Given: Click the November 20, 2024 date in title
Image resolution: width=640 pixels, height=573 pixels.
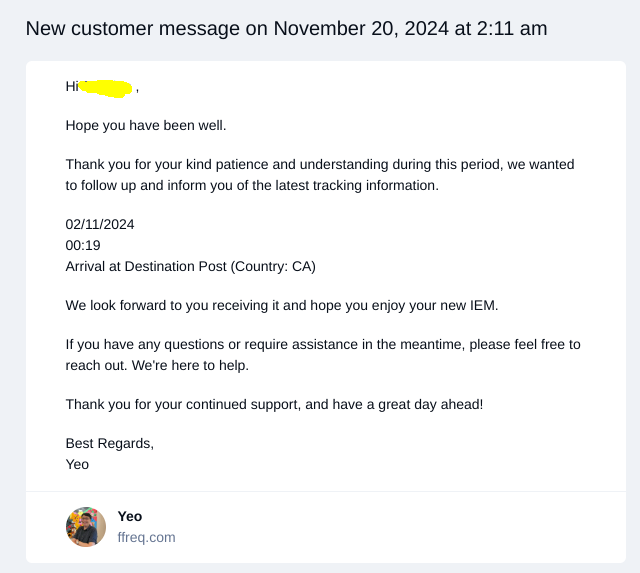Looking at the screenshot, I should click(x=361, y=29).
